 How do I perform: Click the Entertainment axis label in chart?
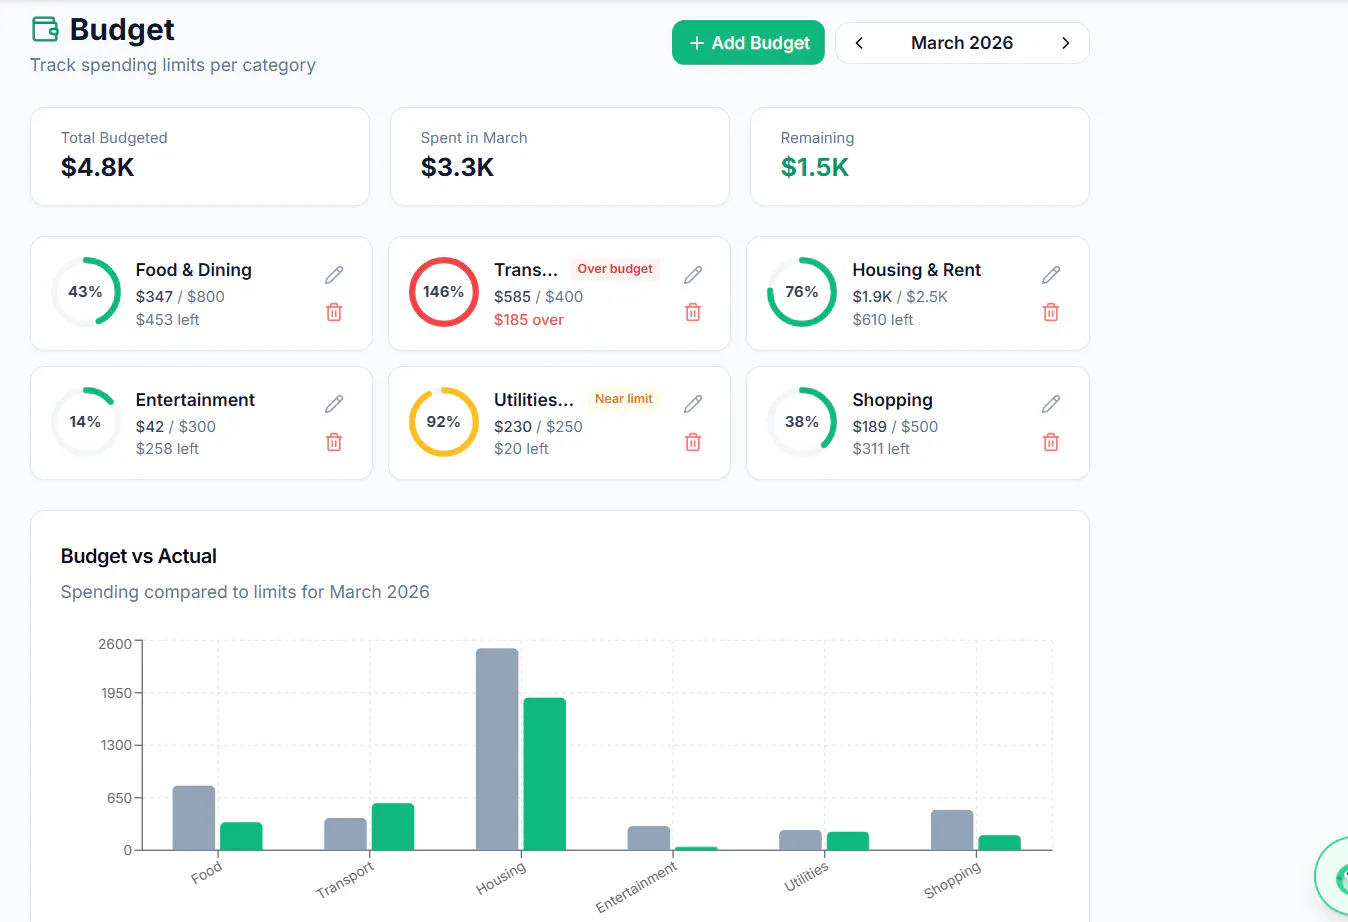pos(636,887)
